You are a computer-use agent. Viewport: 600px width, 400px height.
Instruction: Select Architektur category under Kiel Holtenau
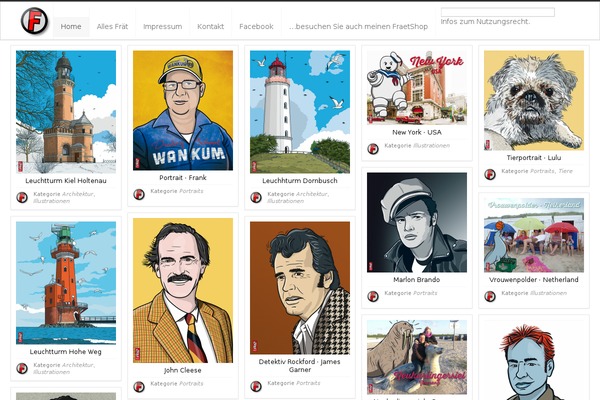pos(78,194)
